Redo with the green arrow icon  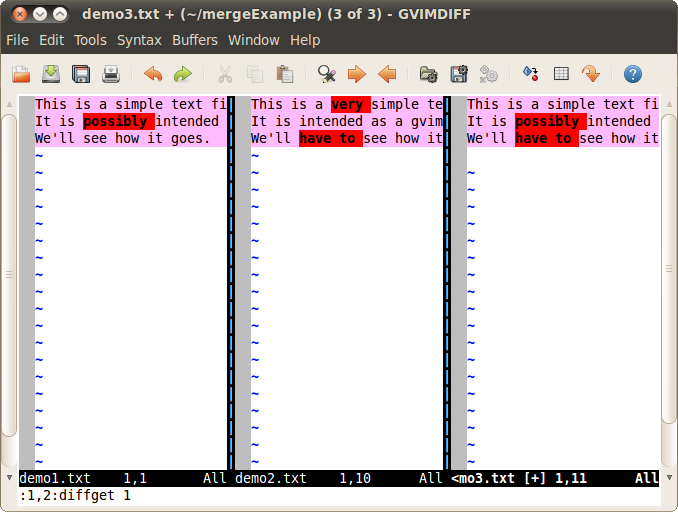183,74
